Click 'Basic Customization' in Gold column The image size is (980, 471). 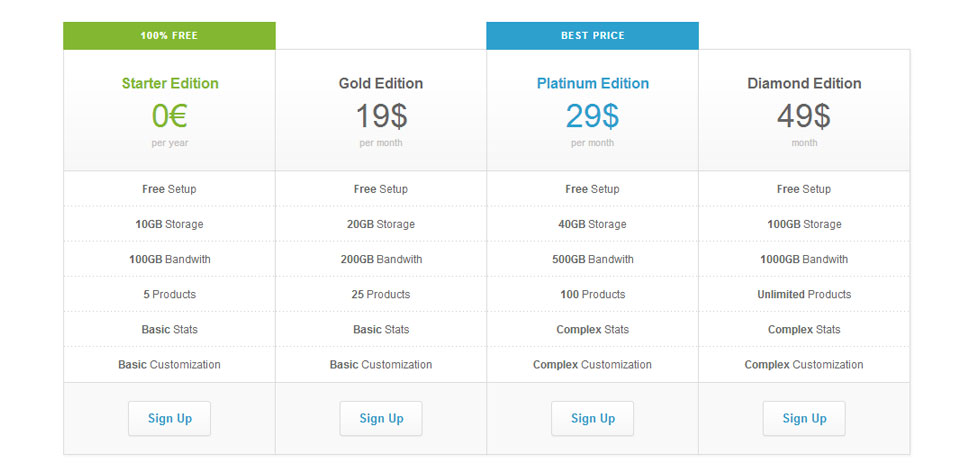coord(381,364)
